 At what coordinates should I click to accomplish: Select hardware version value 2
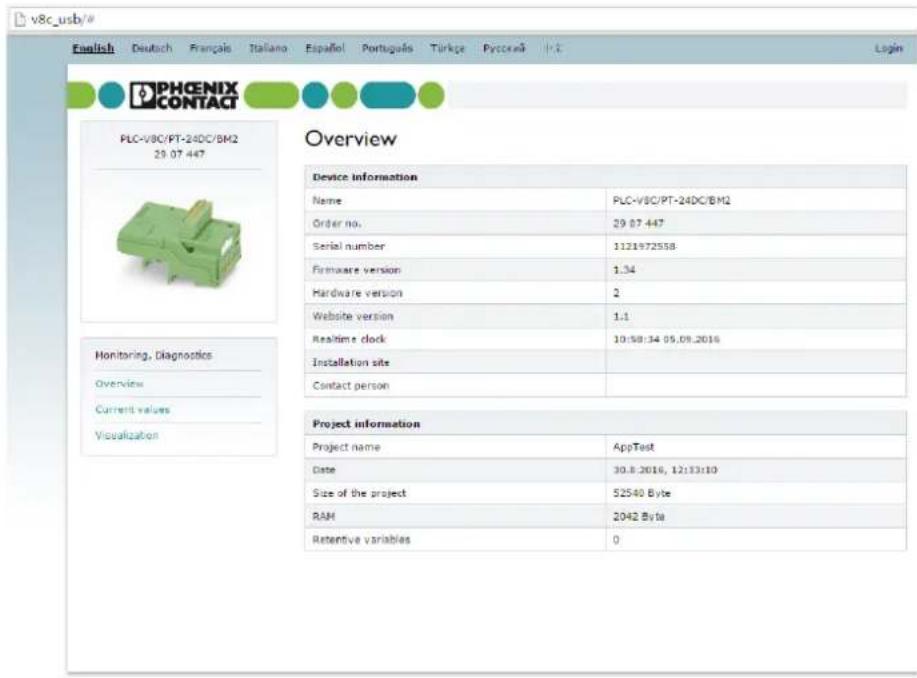616,292
